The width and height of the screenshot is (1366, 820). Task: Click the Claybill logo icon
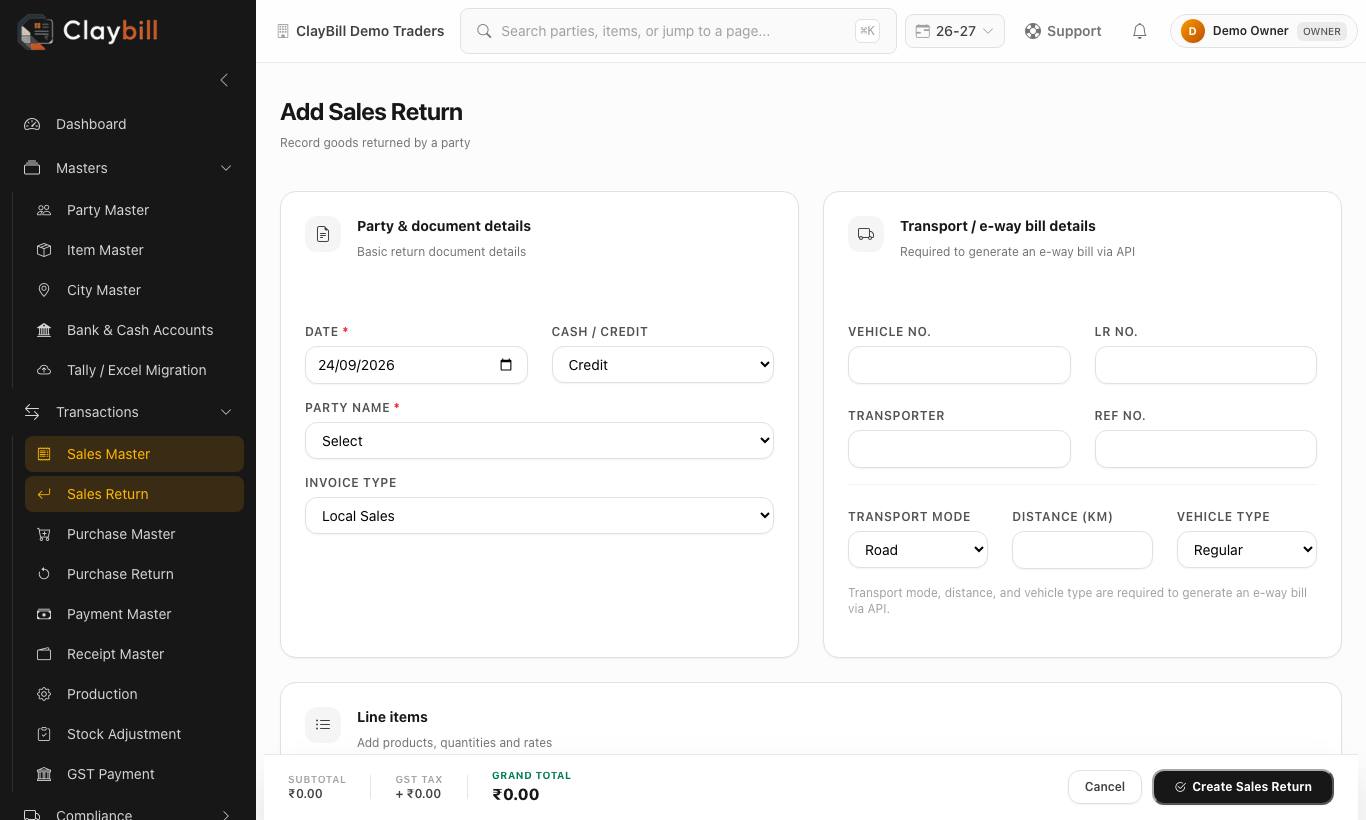coord(35,31)
